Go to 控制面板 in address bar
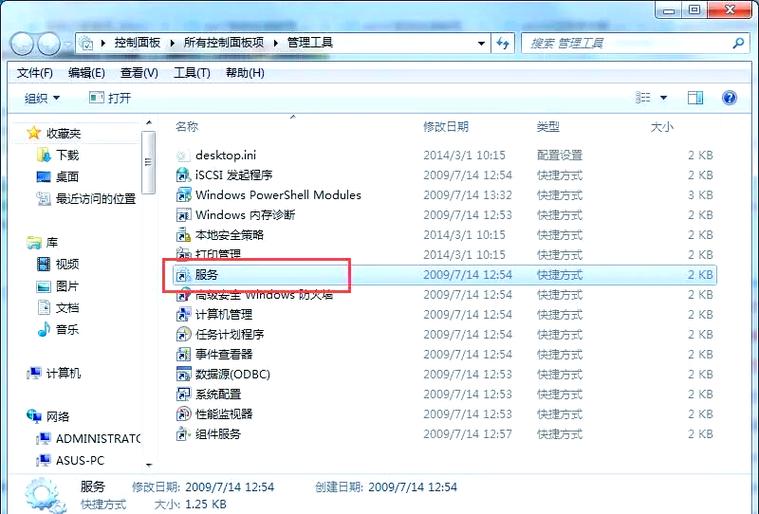Image resolution: width=759 pixels, height=514 pixels. point(137,43)
